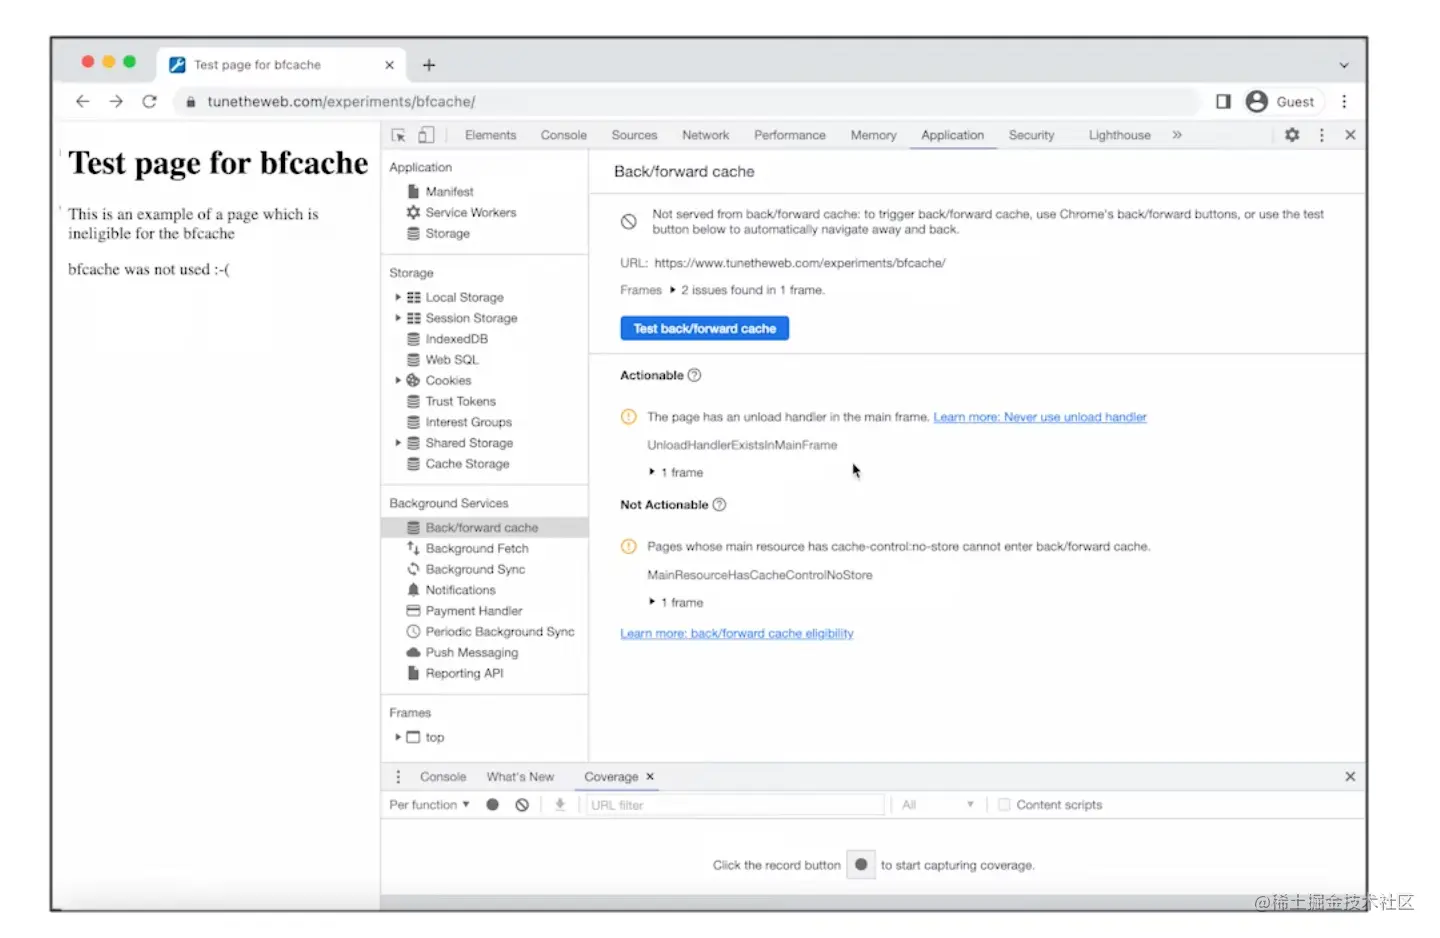The image size is (1440, 938).
Task: Start coverage recording in Coverage toolbar
Action: (x=492, y=805)
